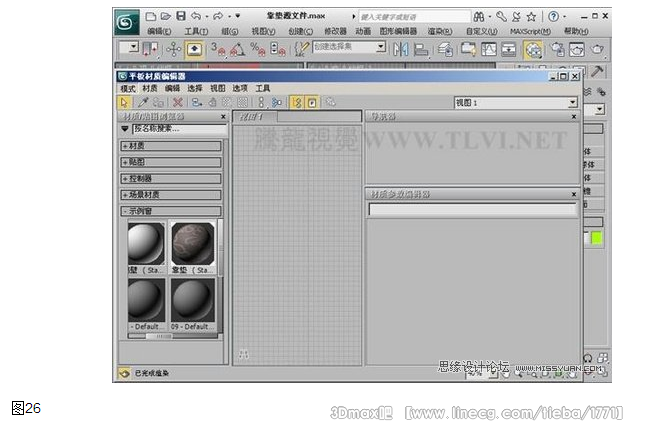Click the New Scene icon in the quick access toolbar
Image resolution: width=652 pixels, height=430 pixels.
(151, 16)
